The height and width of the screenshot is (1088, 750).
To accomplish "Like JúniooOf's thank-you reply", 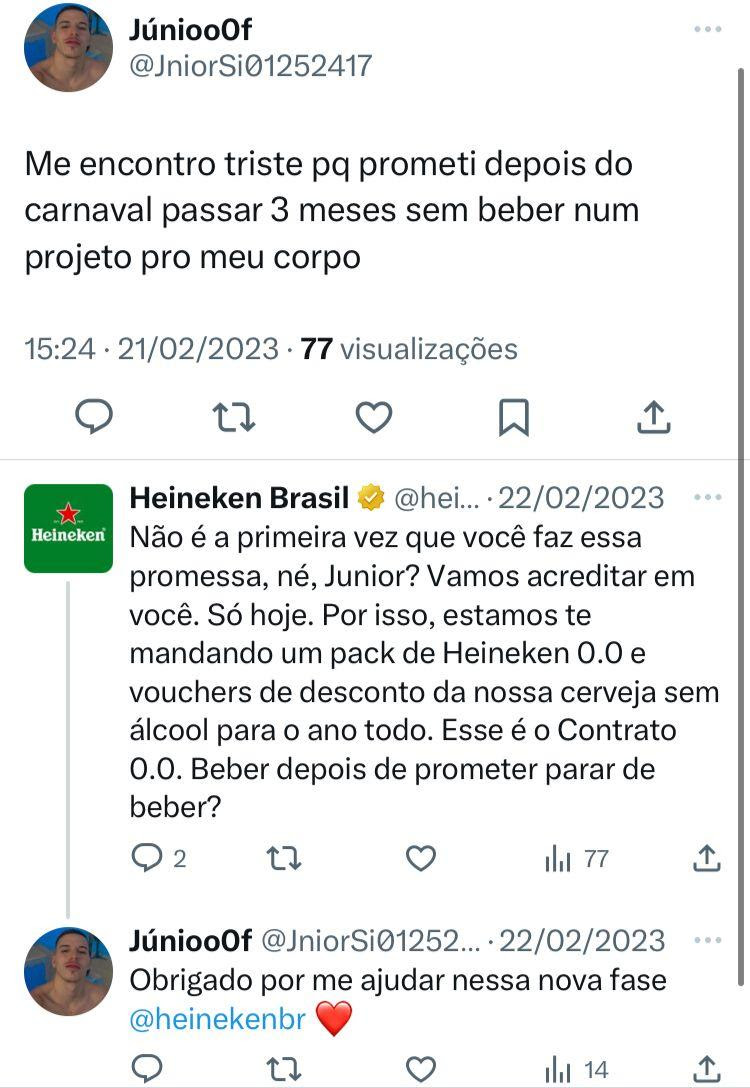I will [x=421, y=1069].
